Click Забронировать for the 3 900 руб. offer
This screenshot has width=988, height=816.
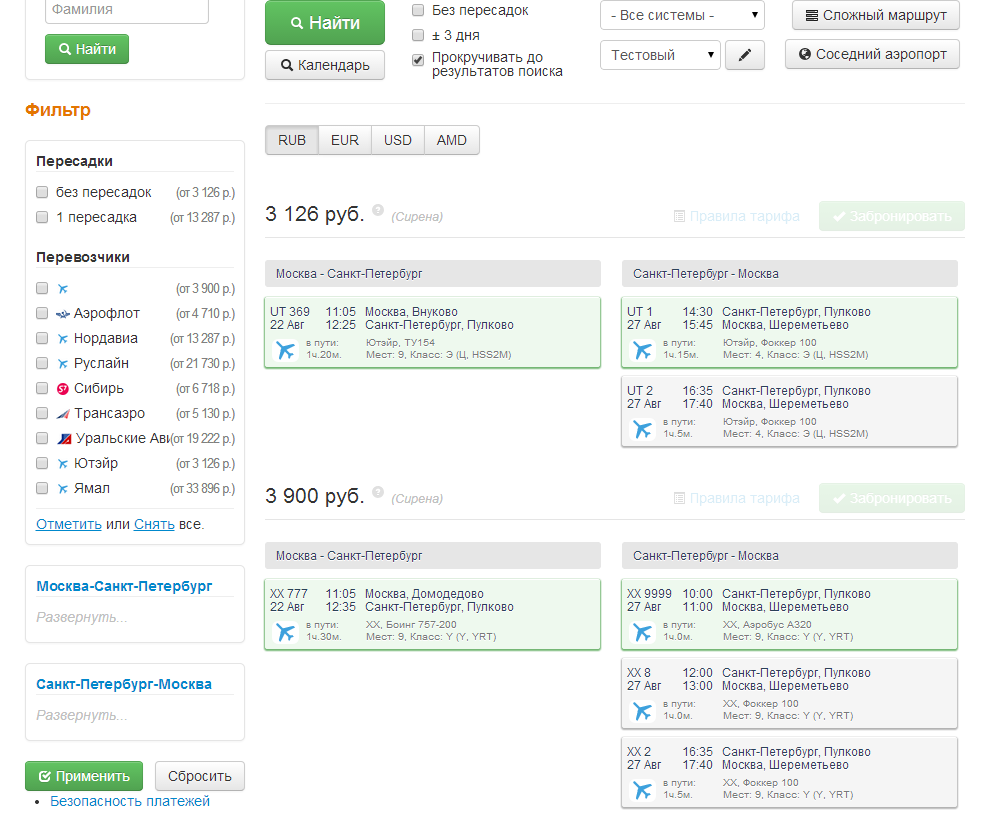(x=892, y=498)
